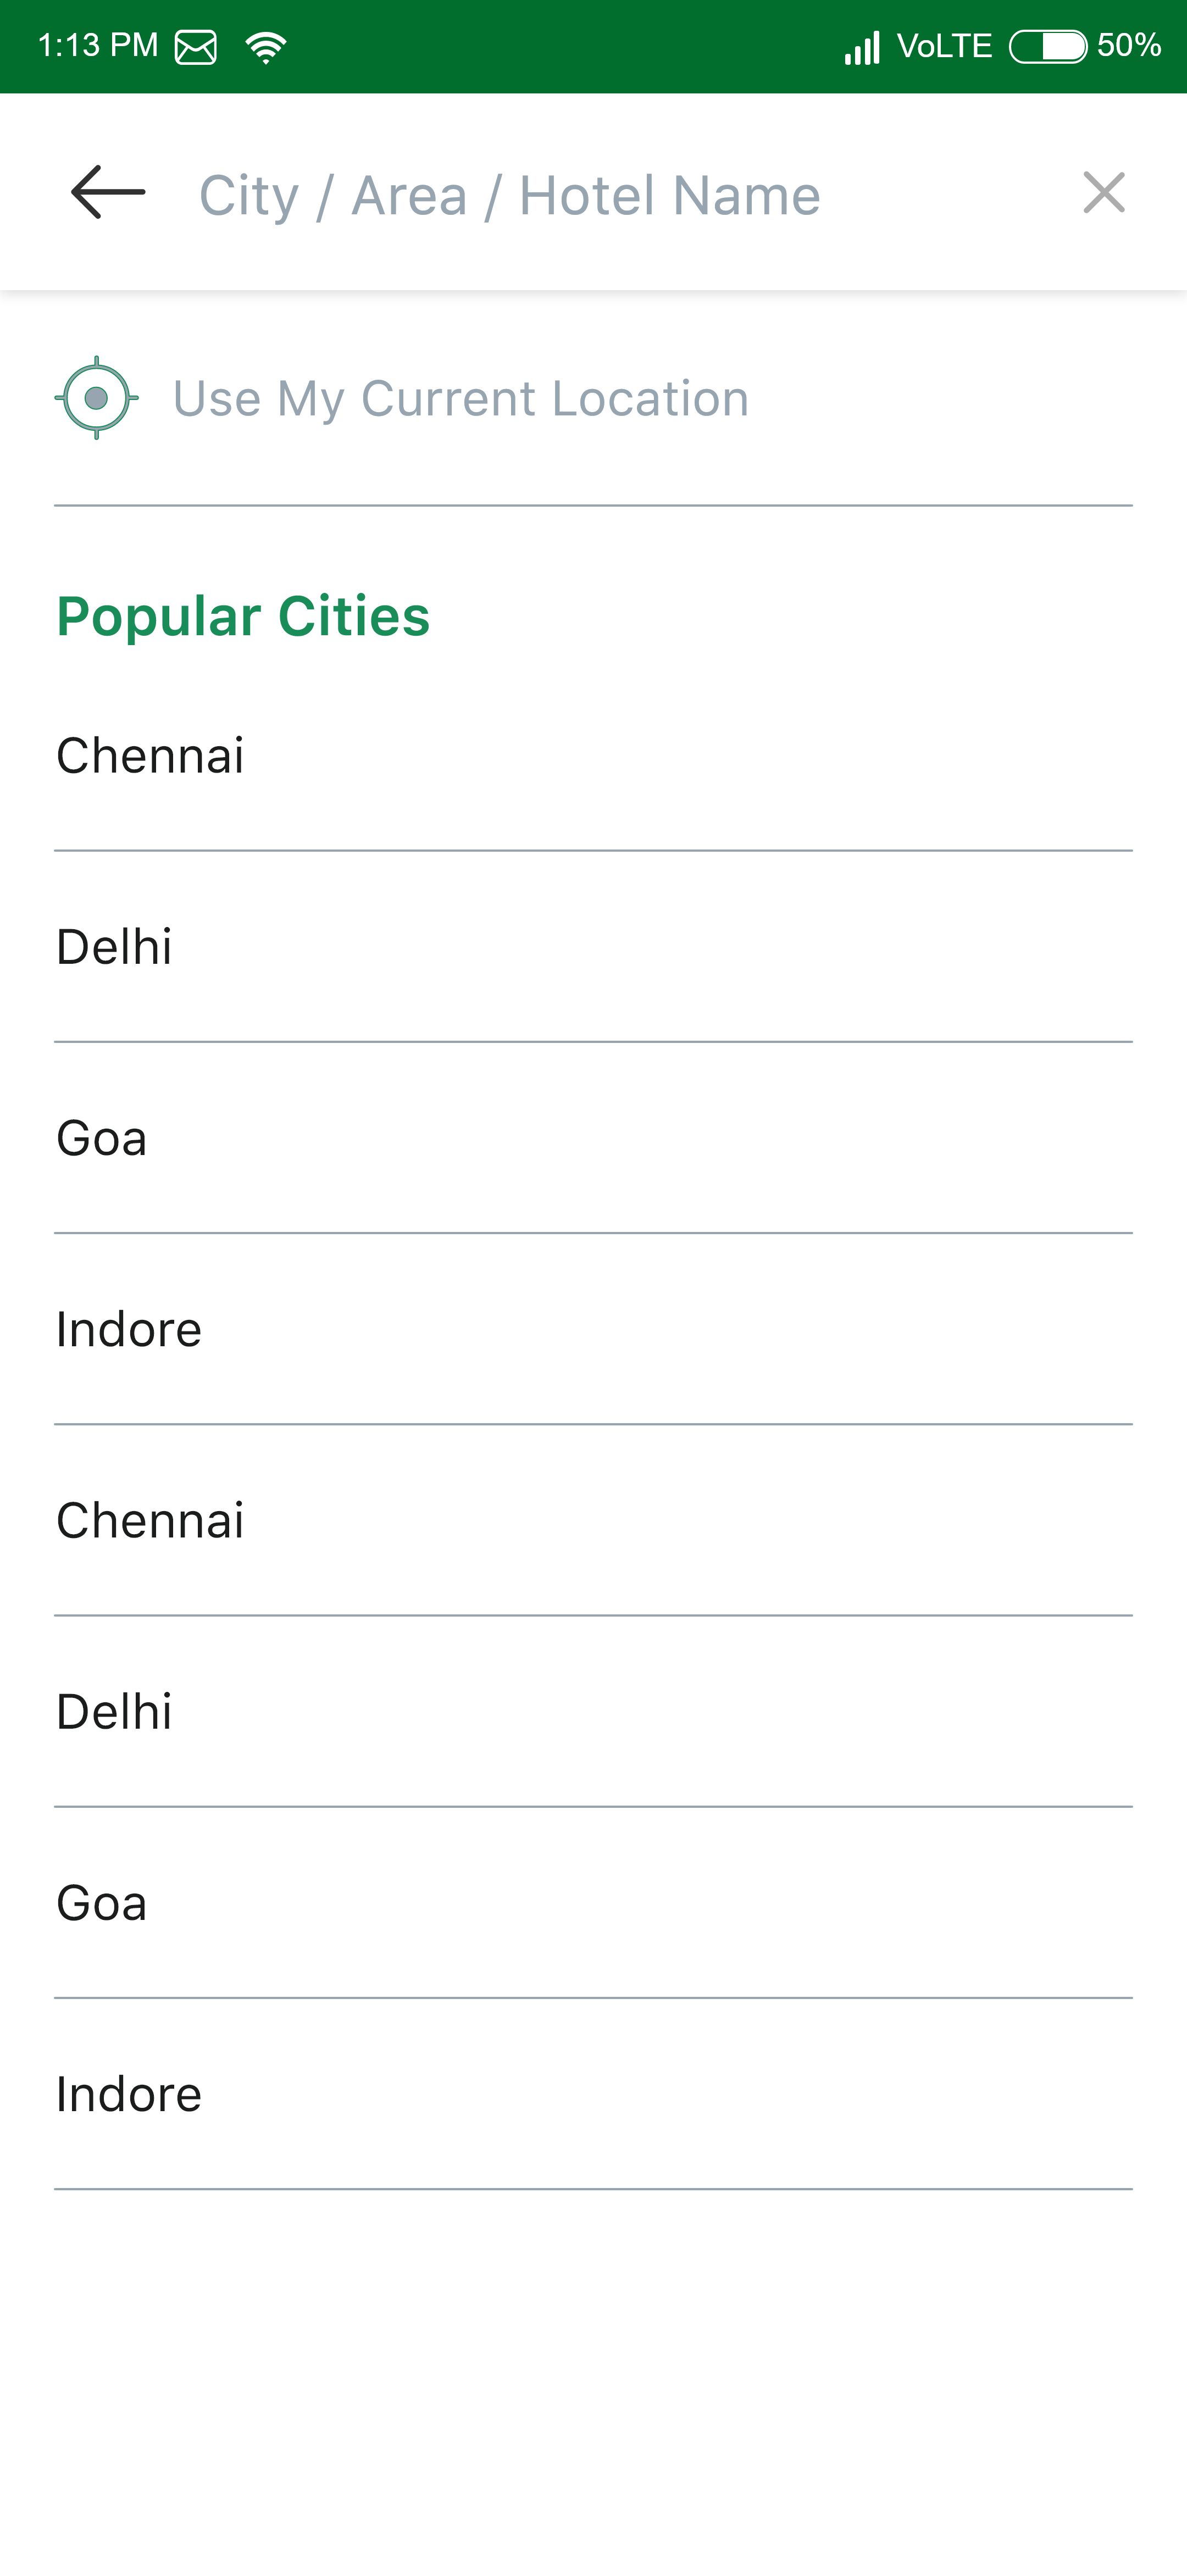Viewport: 1187px width, 2576px height.
Task: Select Use My Current Location
Action: (460, 399)
